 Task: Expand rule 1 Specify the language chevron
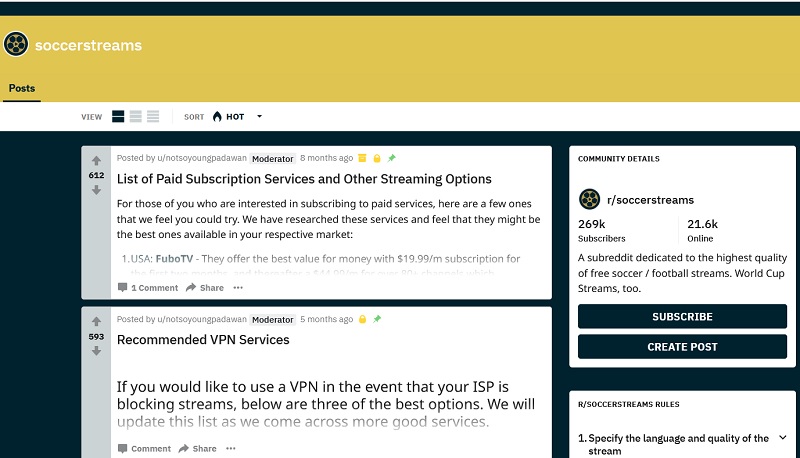click(x=783, y=438)
